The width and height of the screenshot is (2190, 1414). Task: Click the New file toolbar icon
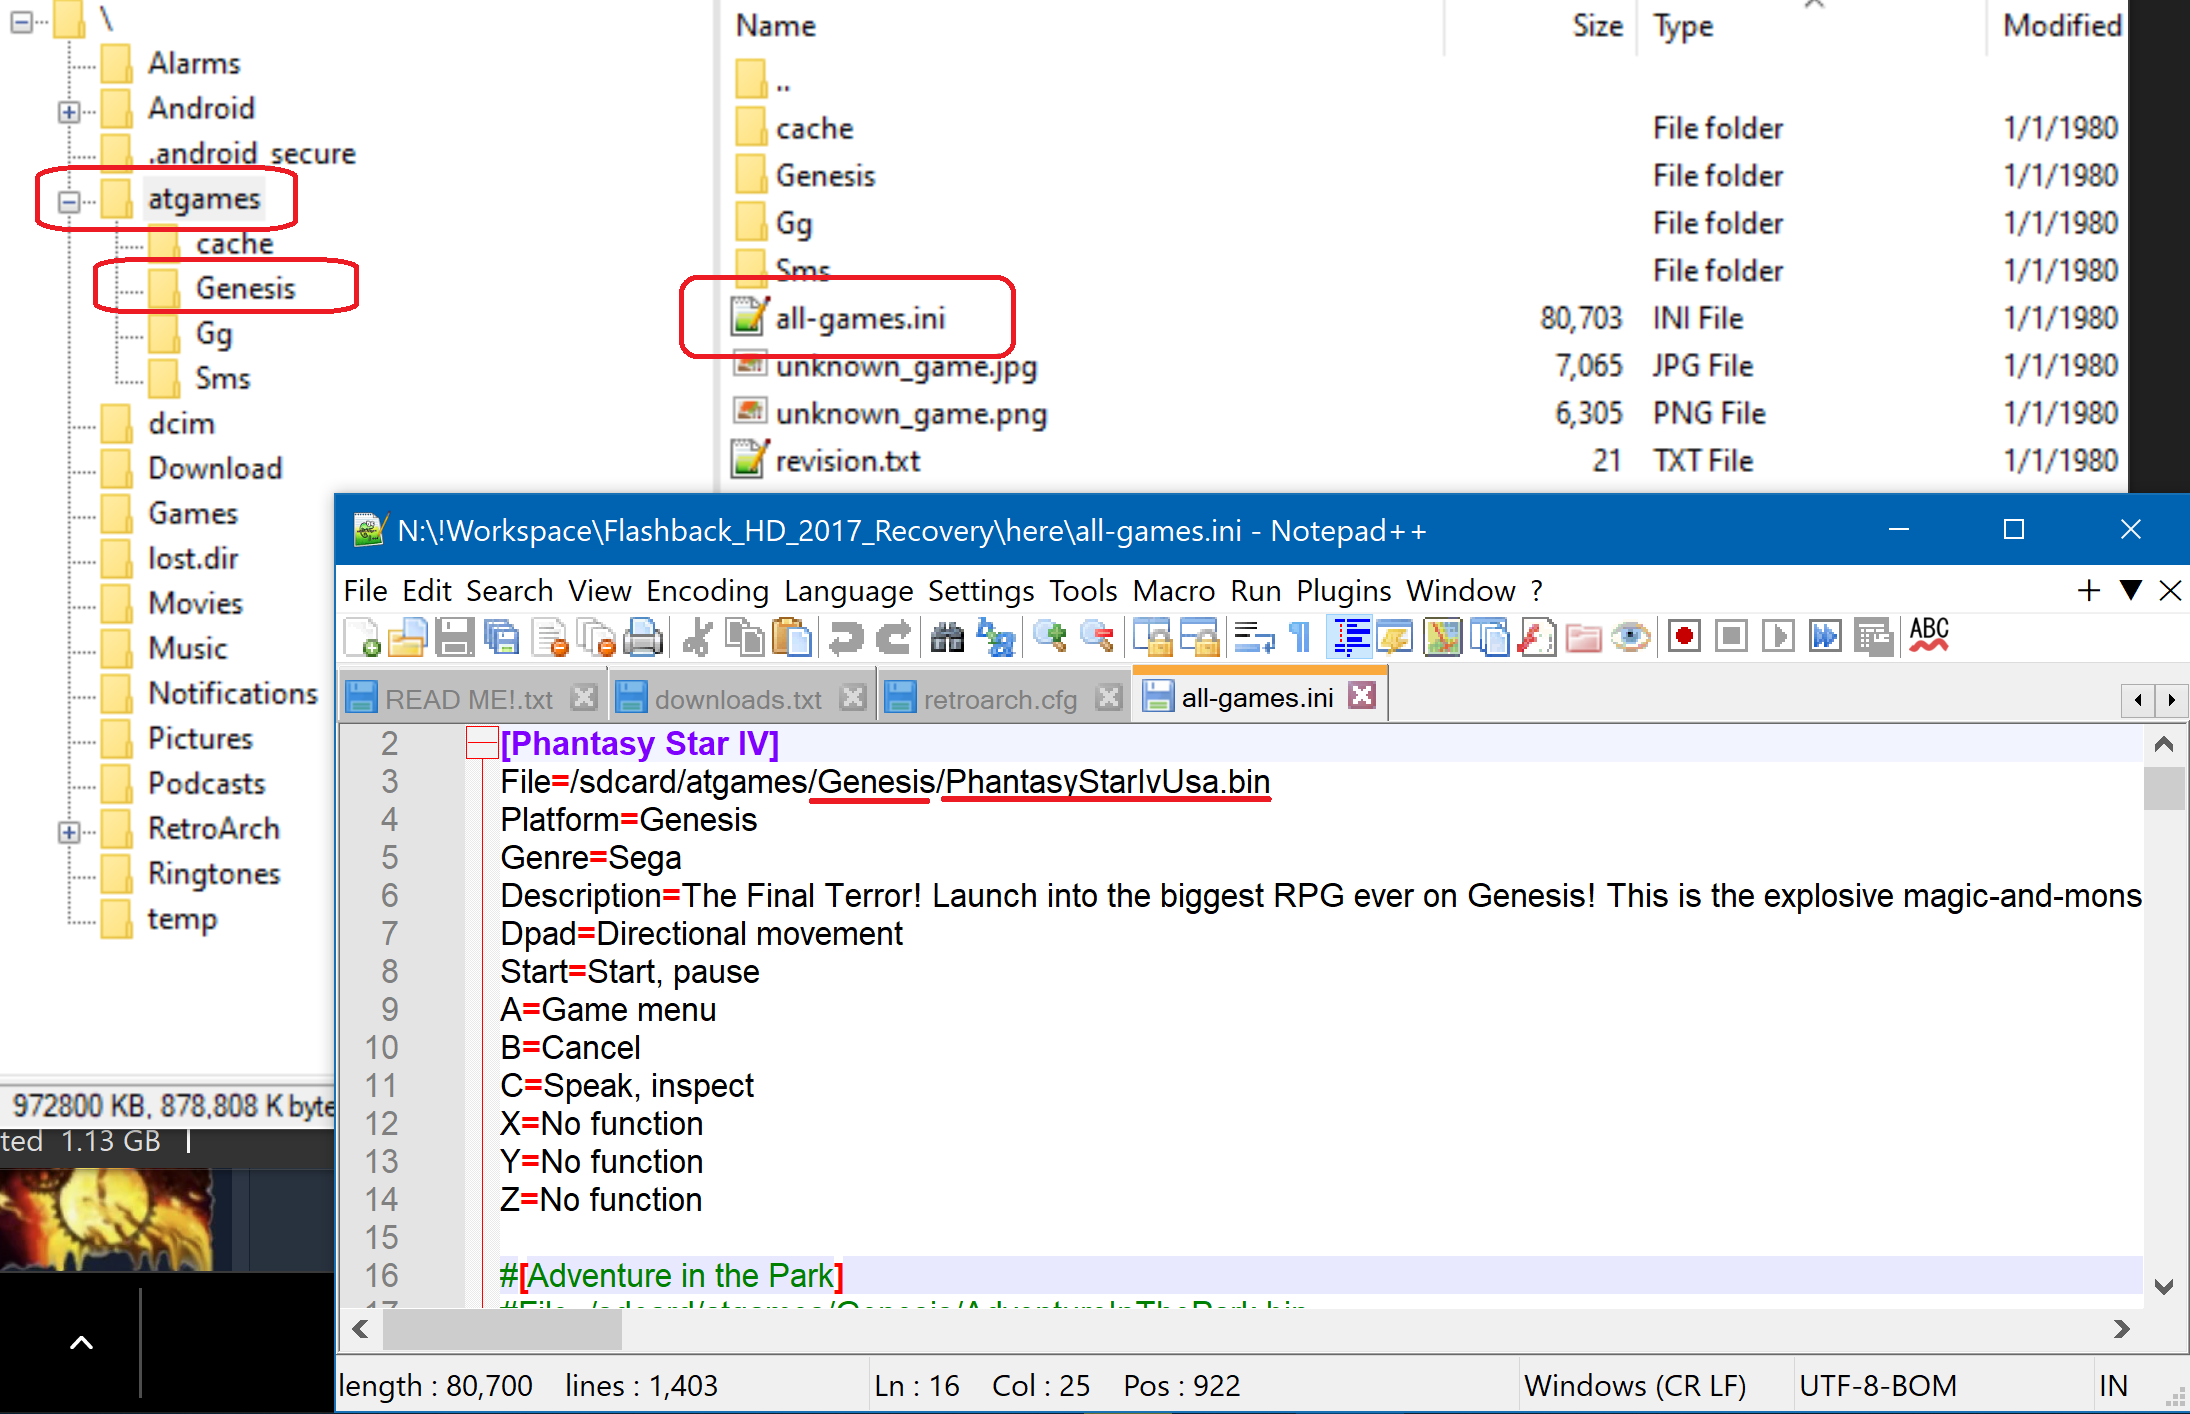[362, 637]
